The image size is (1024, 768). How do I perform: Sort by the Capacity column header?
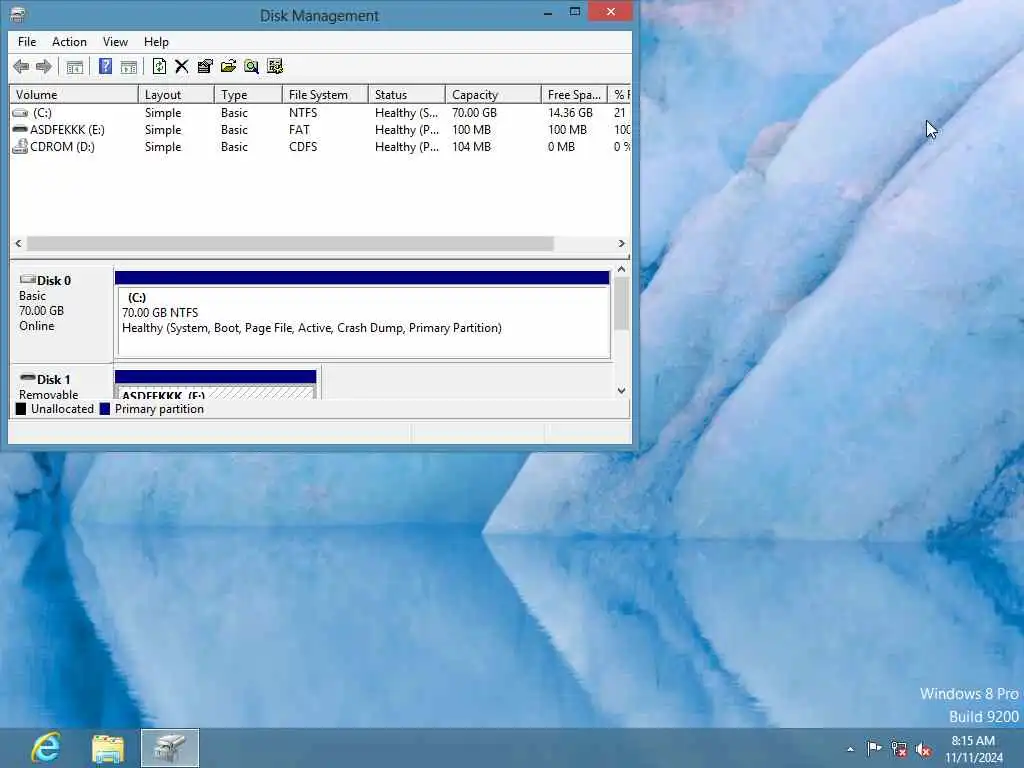[x=493, y=95]
